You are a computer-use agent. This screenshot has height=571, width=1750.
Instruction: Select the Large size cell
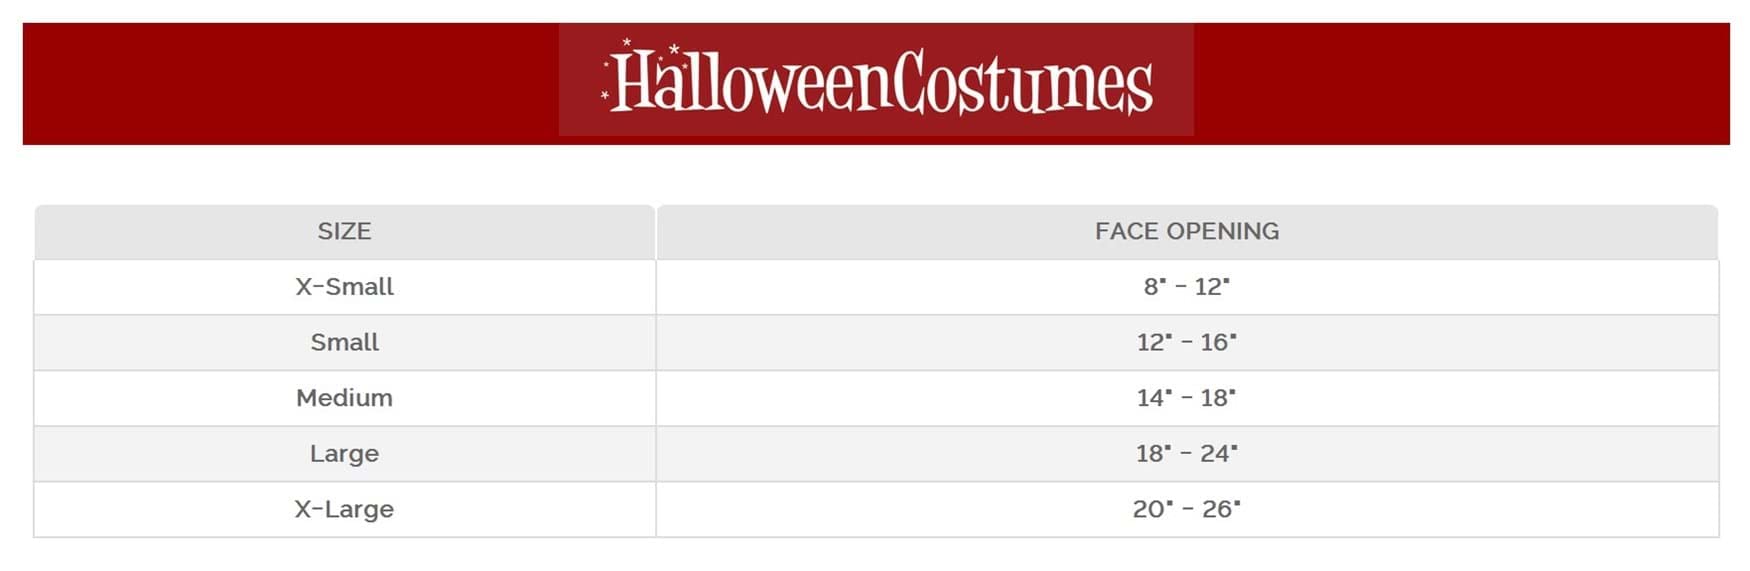point(344,454)
